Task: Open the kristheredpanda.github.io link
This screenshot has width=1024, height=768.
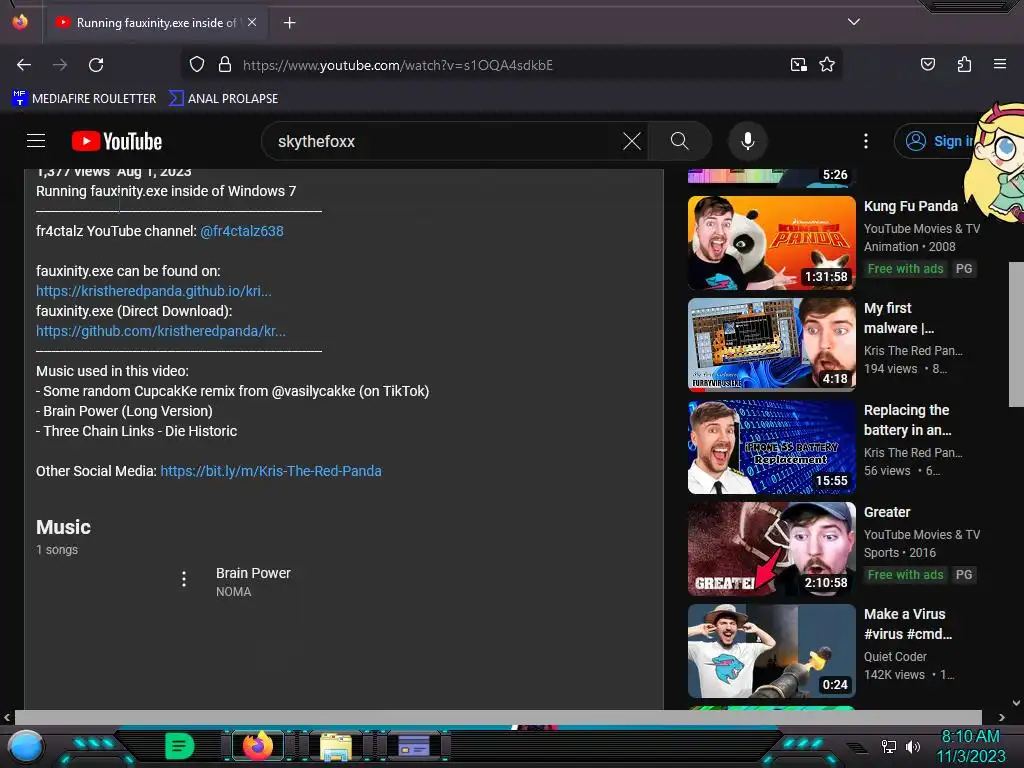Action: (x=153, y=291)
